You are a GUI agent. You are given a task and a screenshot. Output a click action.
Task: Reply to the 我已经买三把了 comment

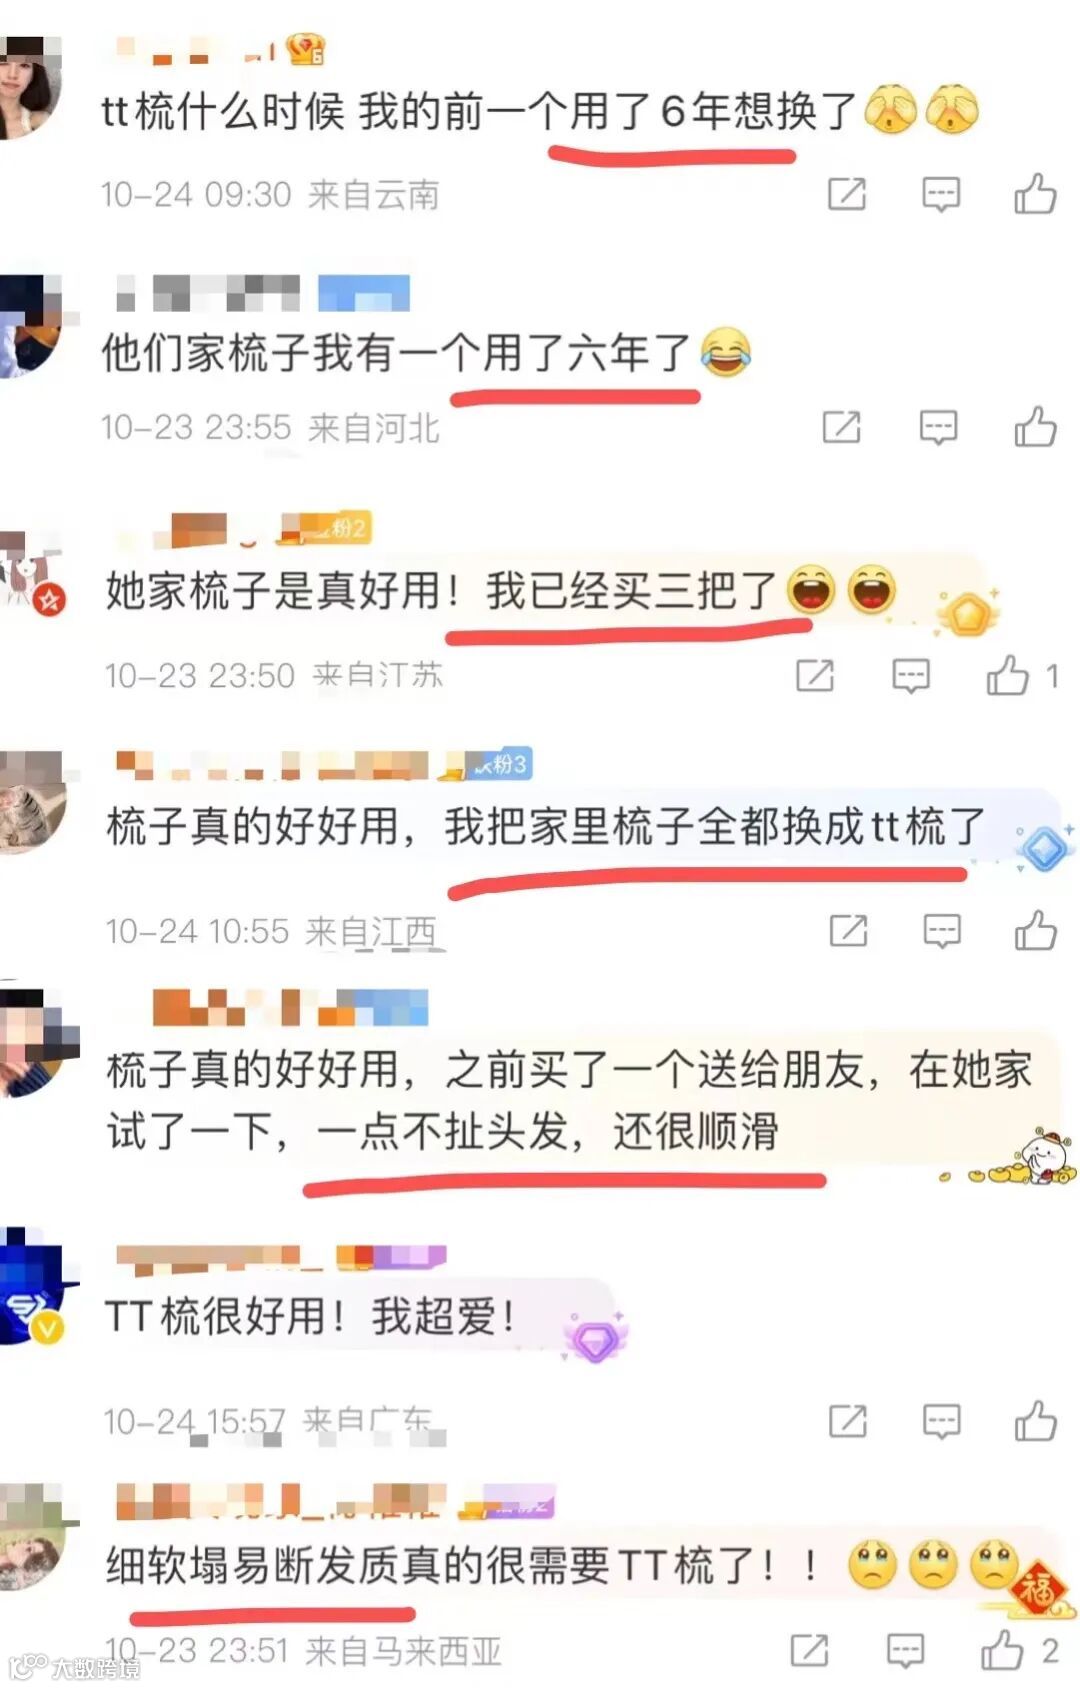pyautogui.click(x=910, y=676)
